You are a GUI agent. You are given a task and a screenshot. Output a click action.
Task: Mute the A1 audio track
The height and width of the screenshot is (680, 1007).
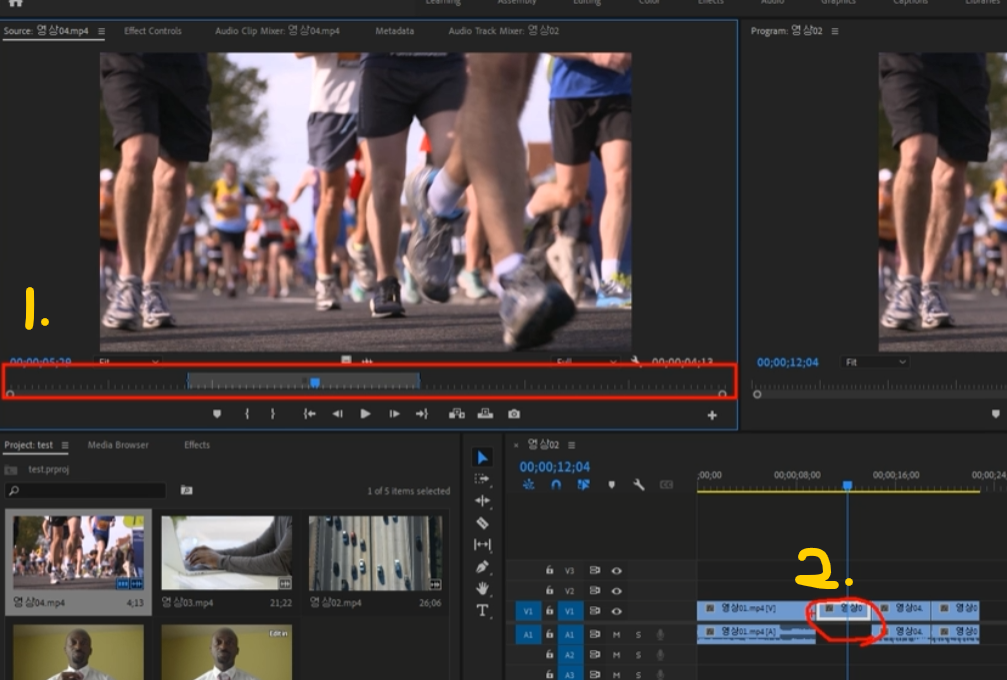[x=617, y=634]
